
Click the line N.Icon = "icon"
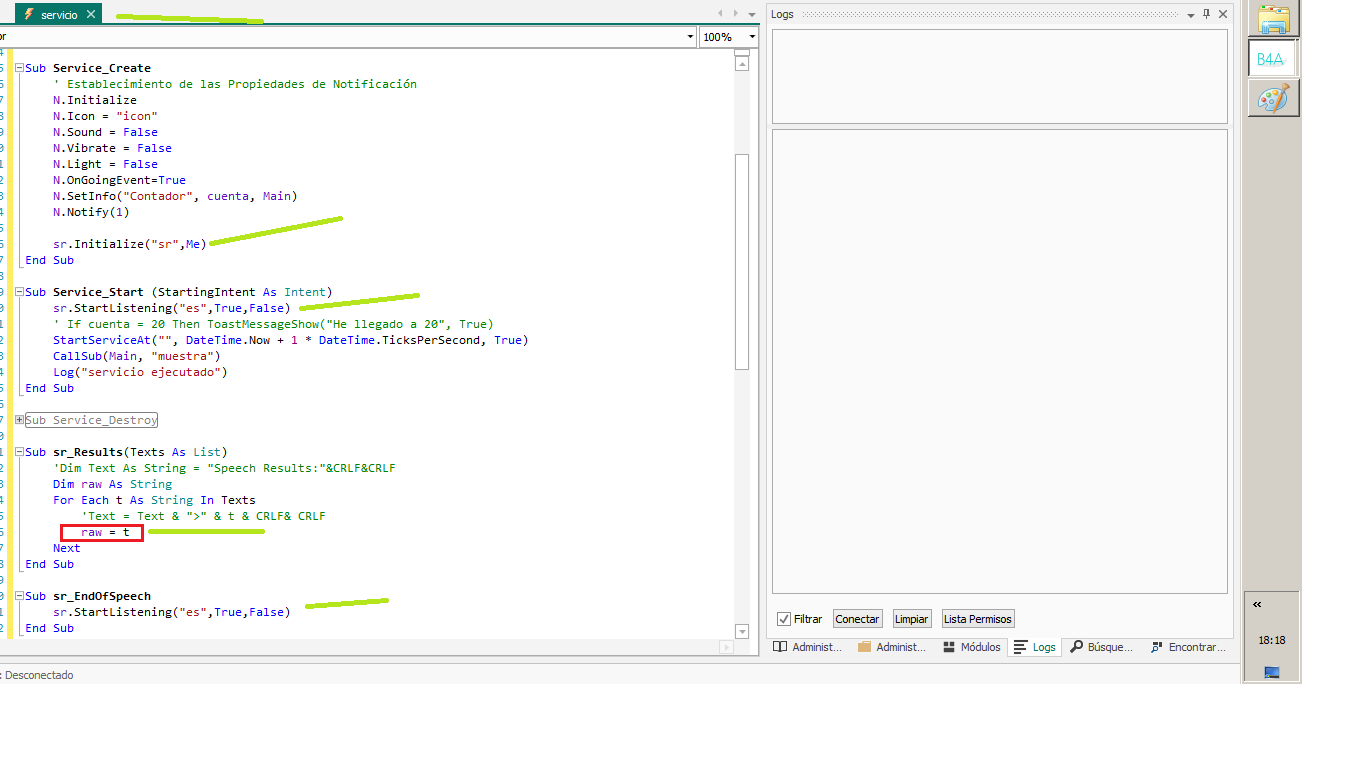[105, 116]
